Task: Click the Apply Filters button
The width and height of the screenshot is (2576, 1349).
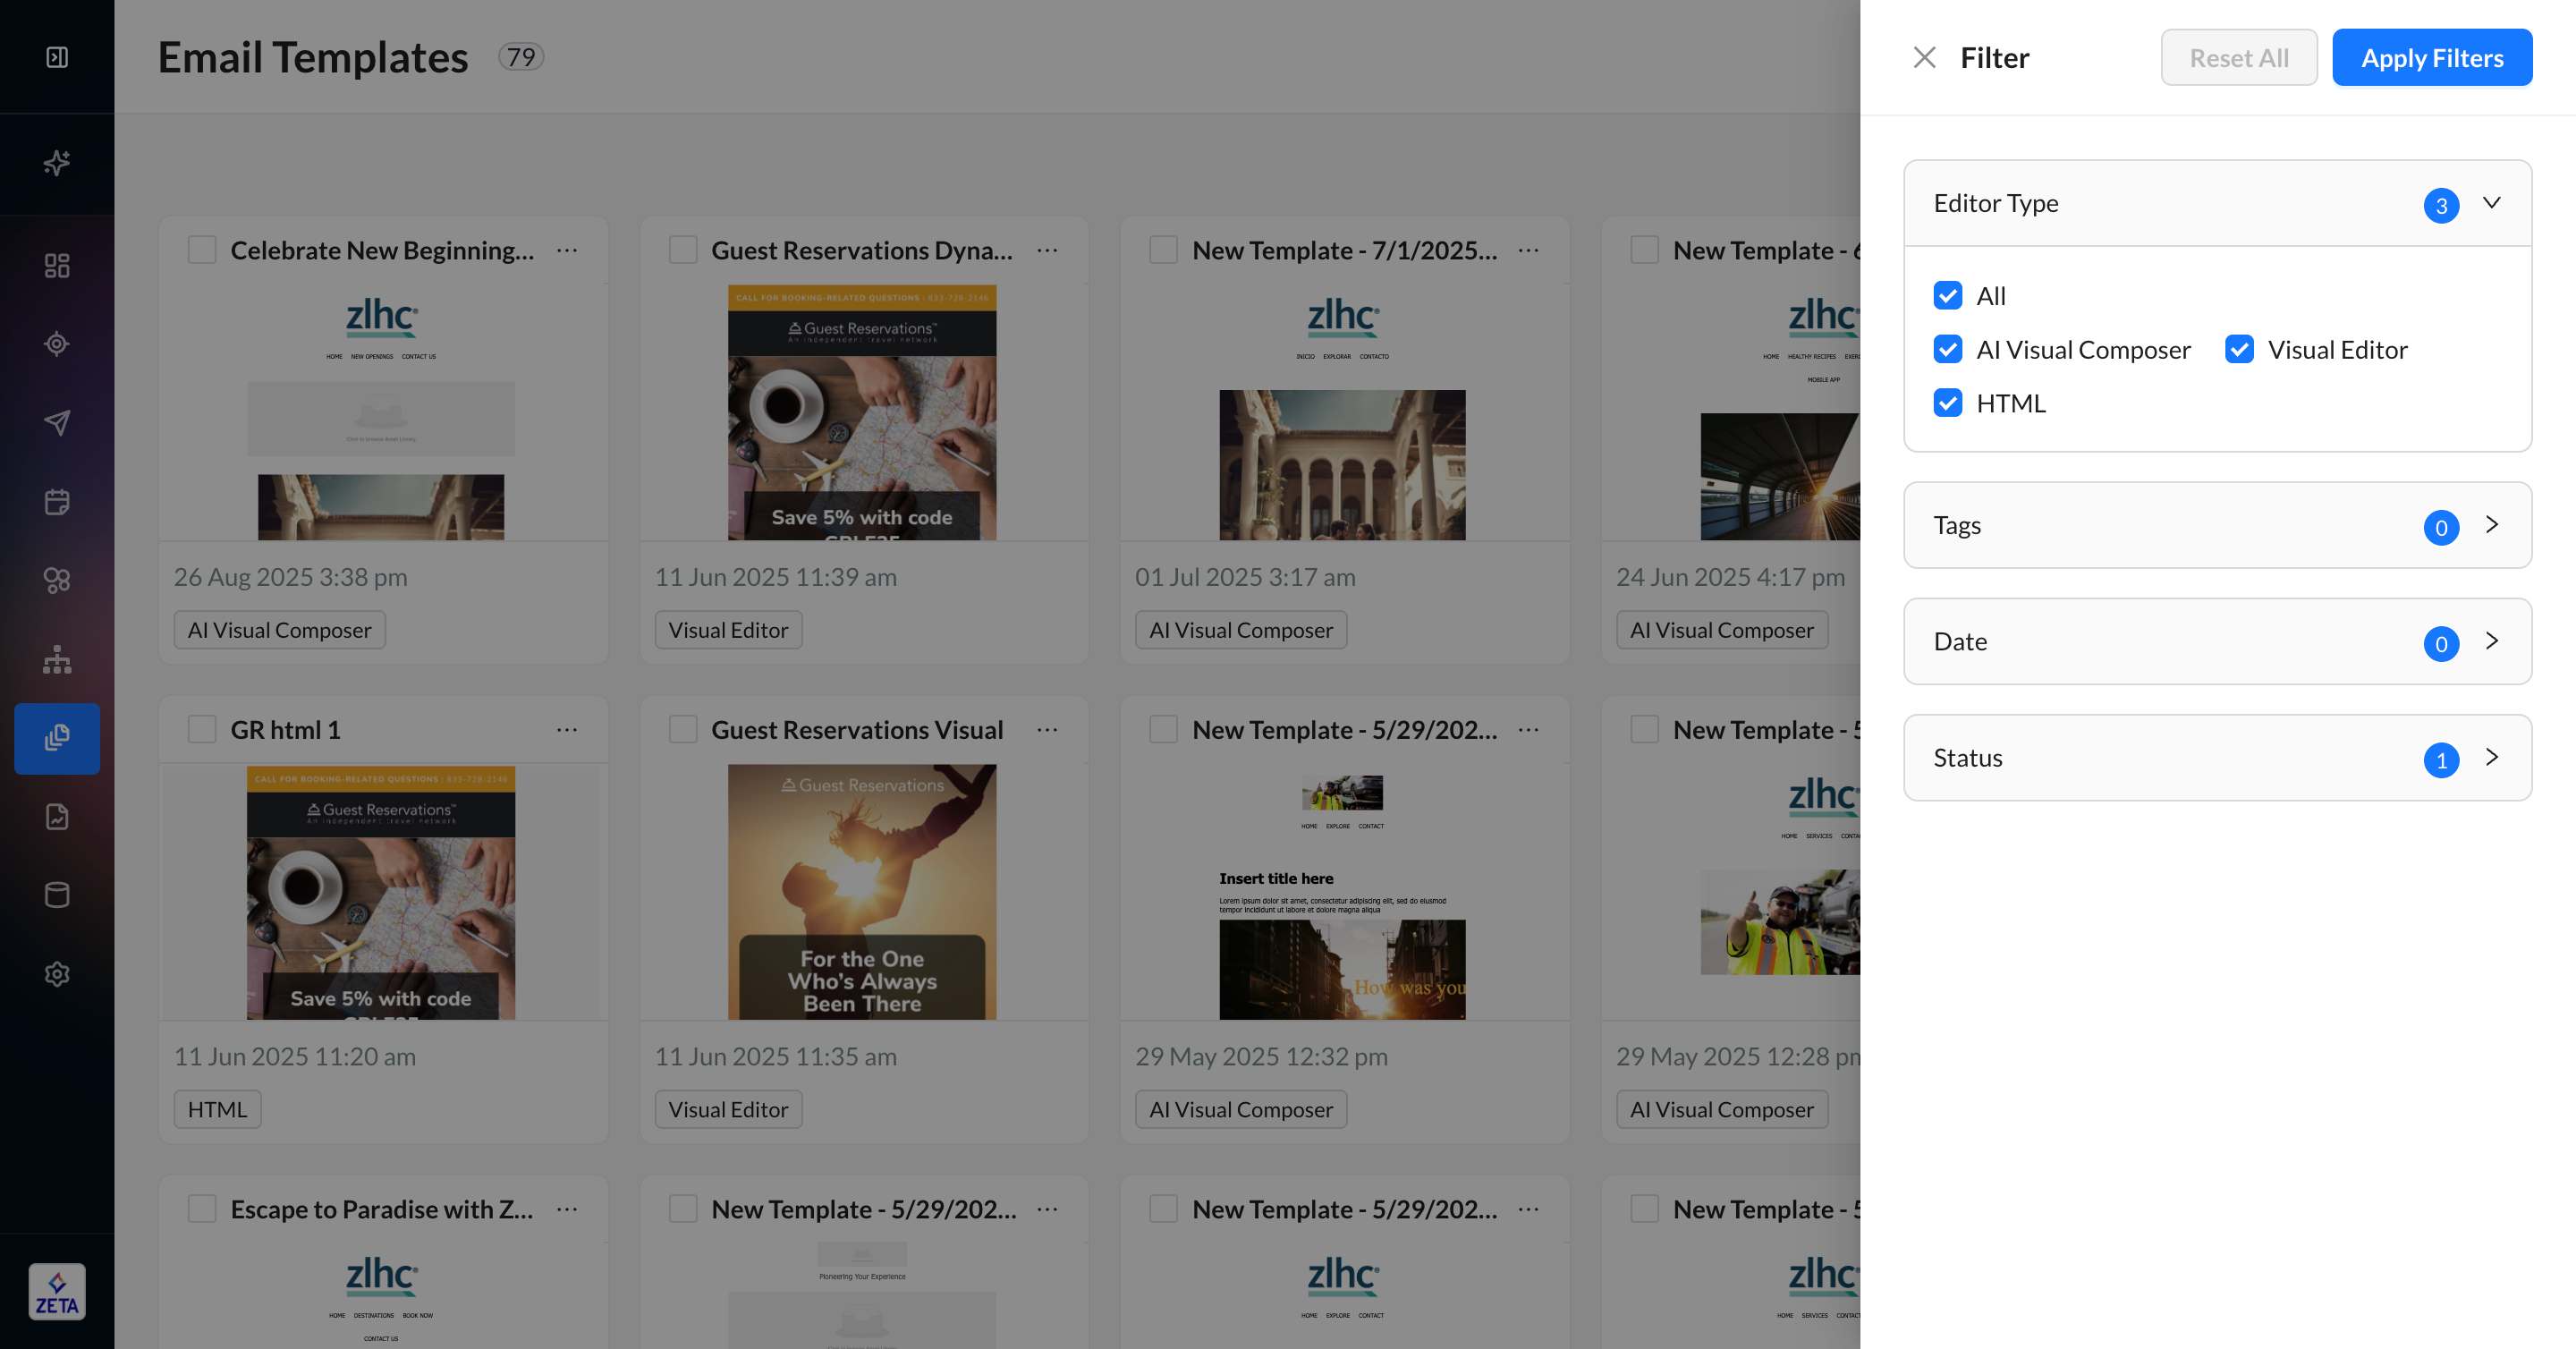Action: pyautogui.click(x=2431, y=58)
